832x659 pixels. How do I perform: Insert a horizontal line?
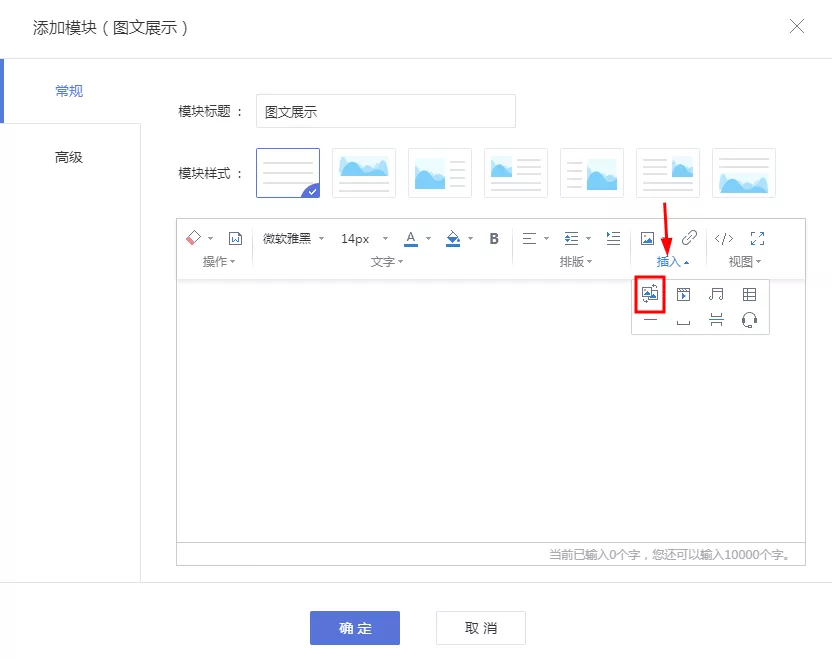[650, 319]
